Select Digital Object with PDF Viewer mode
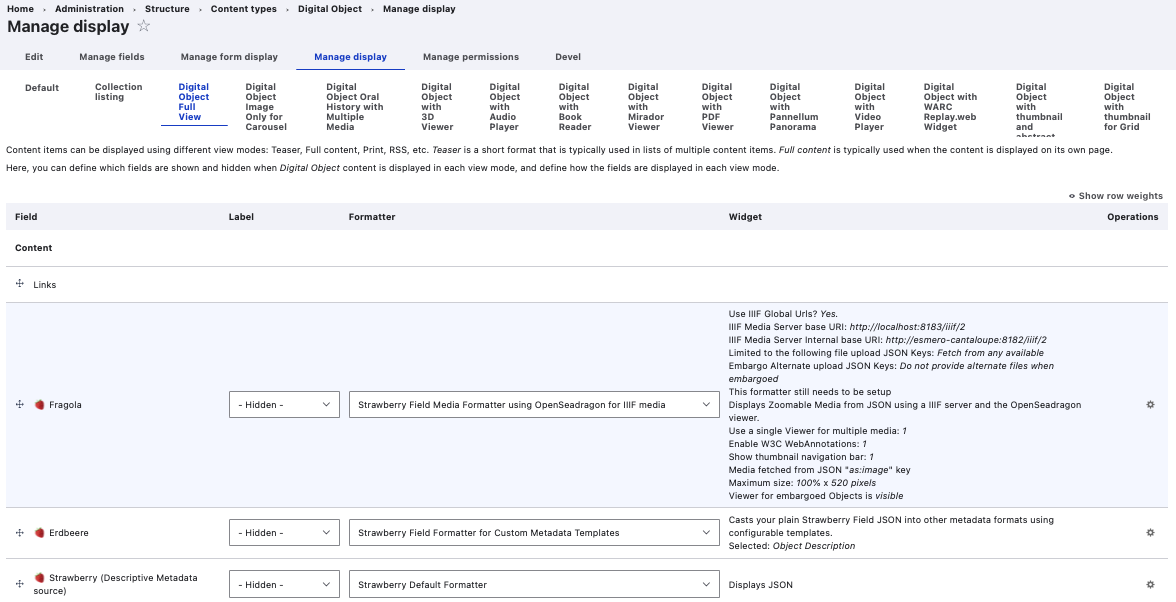The height and width of the screenshot is (602, 1176). coord(717,107)
